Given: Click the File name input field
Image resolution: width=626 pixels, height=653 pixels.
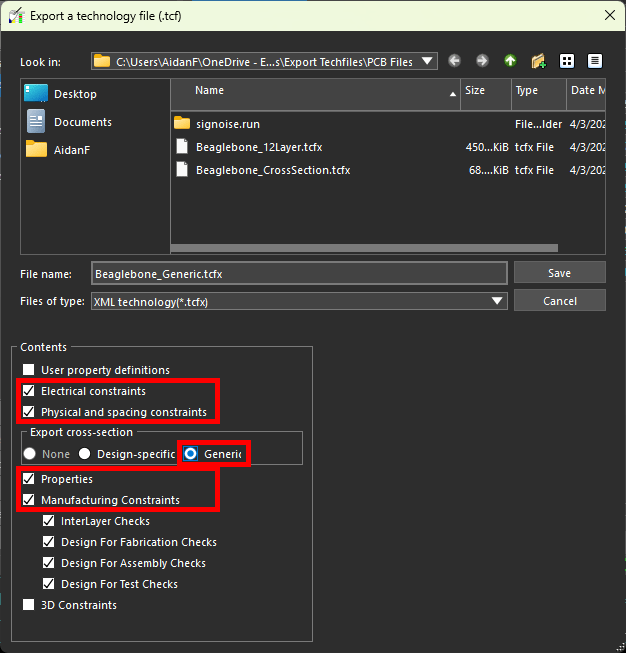Looking at the screenshot, I should (299, 274).
